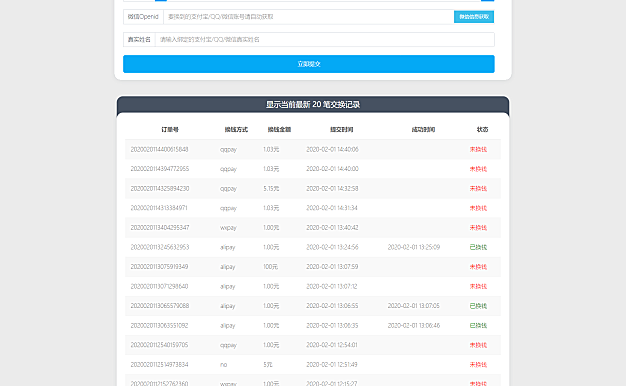Click order number 2020020114394772965
Screen dimensions: 626x386
[160, 169]
